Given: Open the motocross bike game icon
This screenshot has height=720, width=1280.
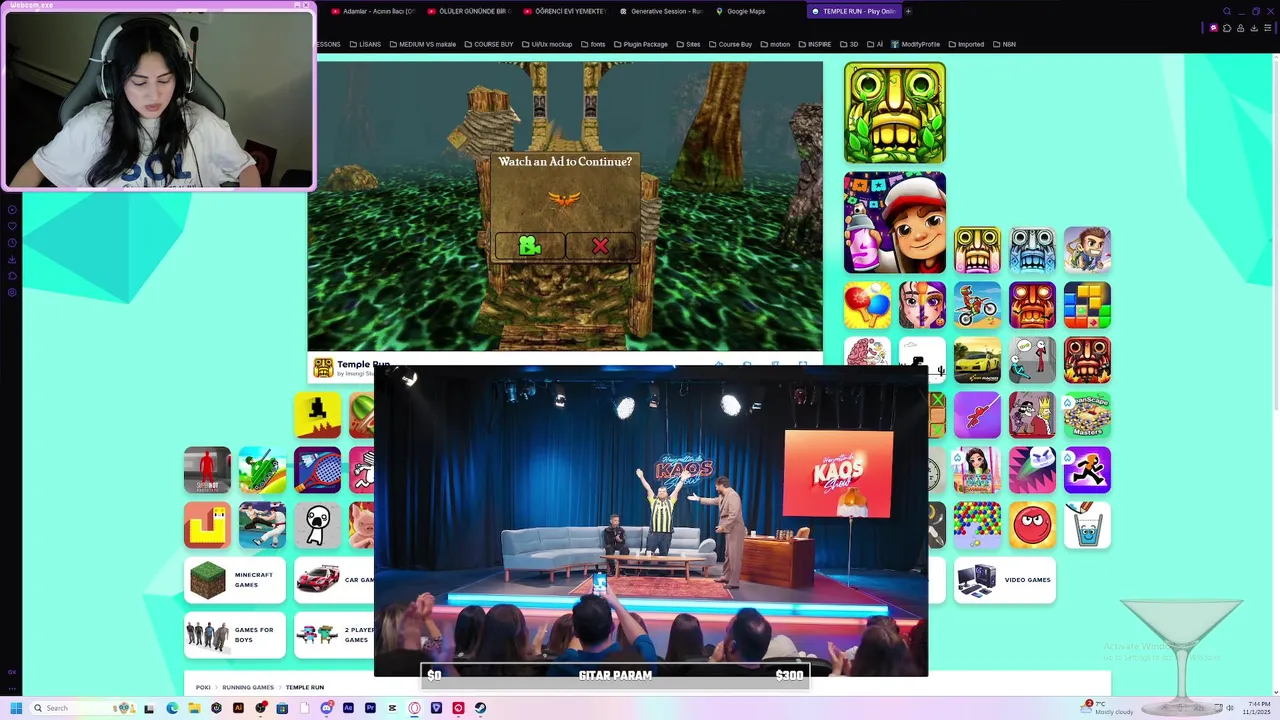Looking at the screenshot, I should 977,305.
